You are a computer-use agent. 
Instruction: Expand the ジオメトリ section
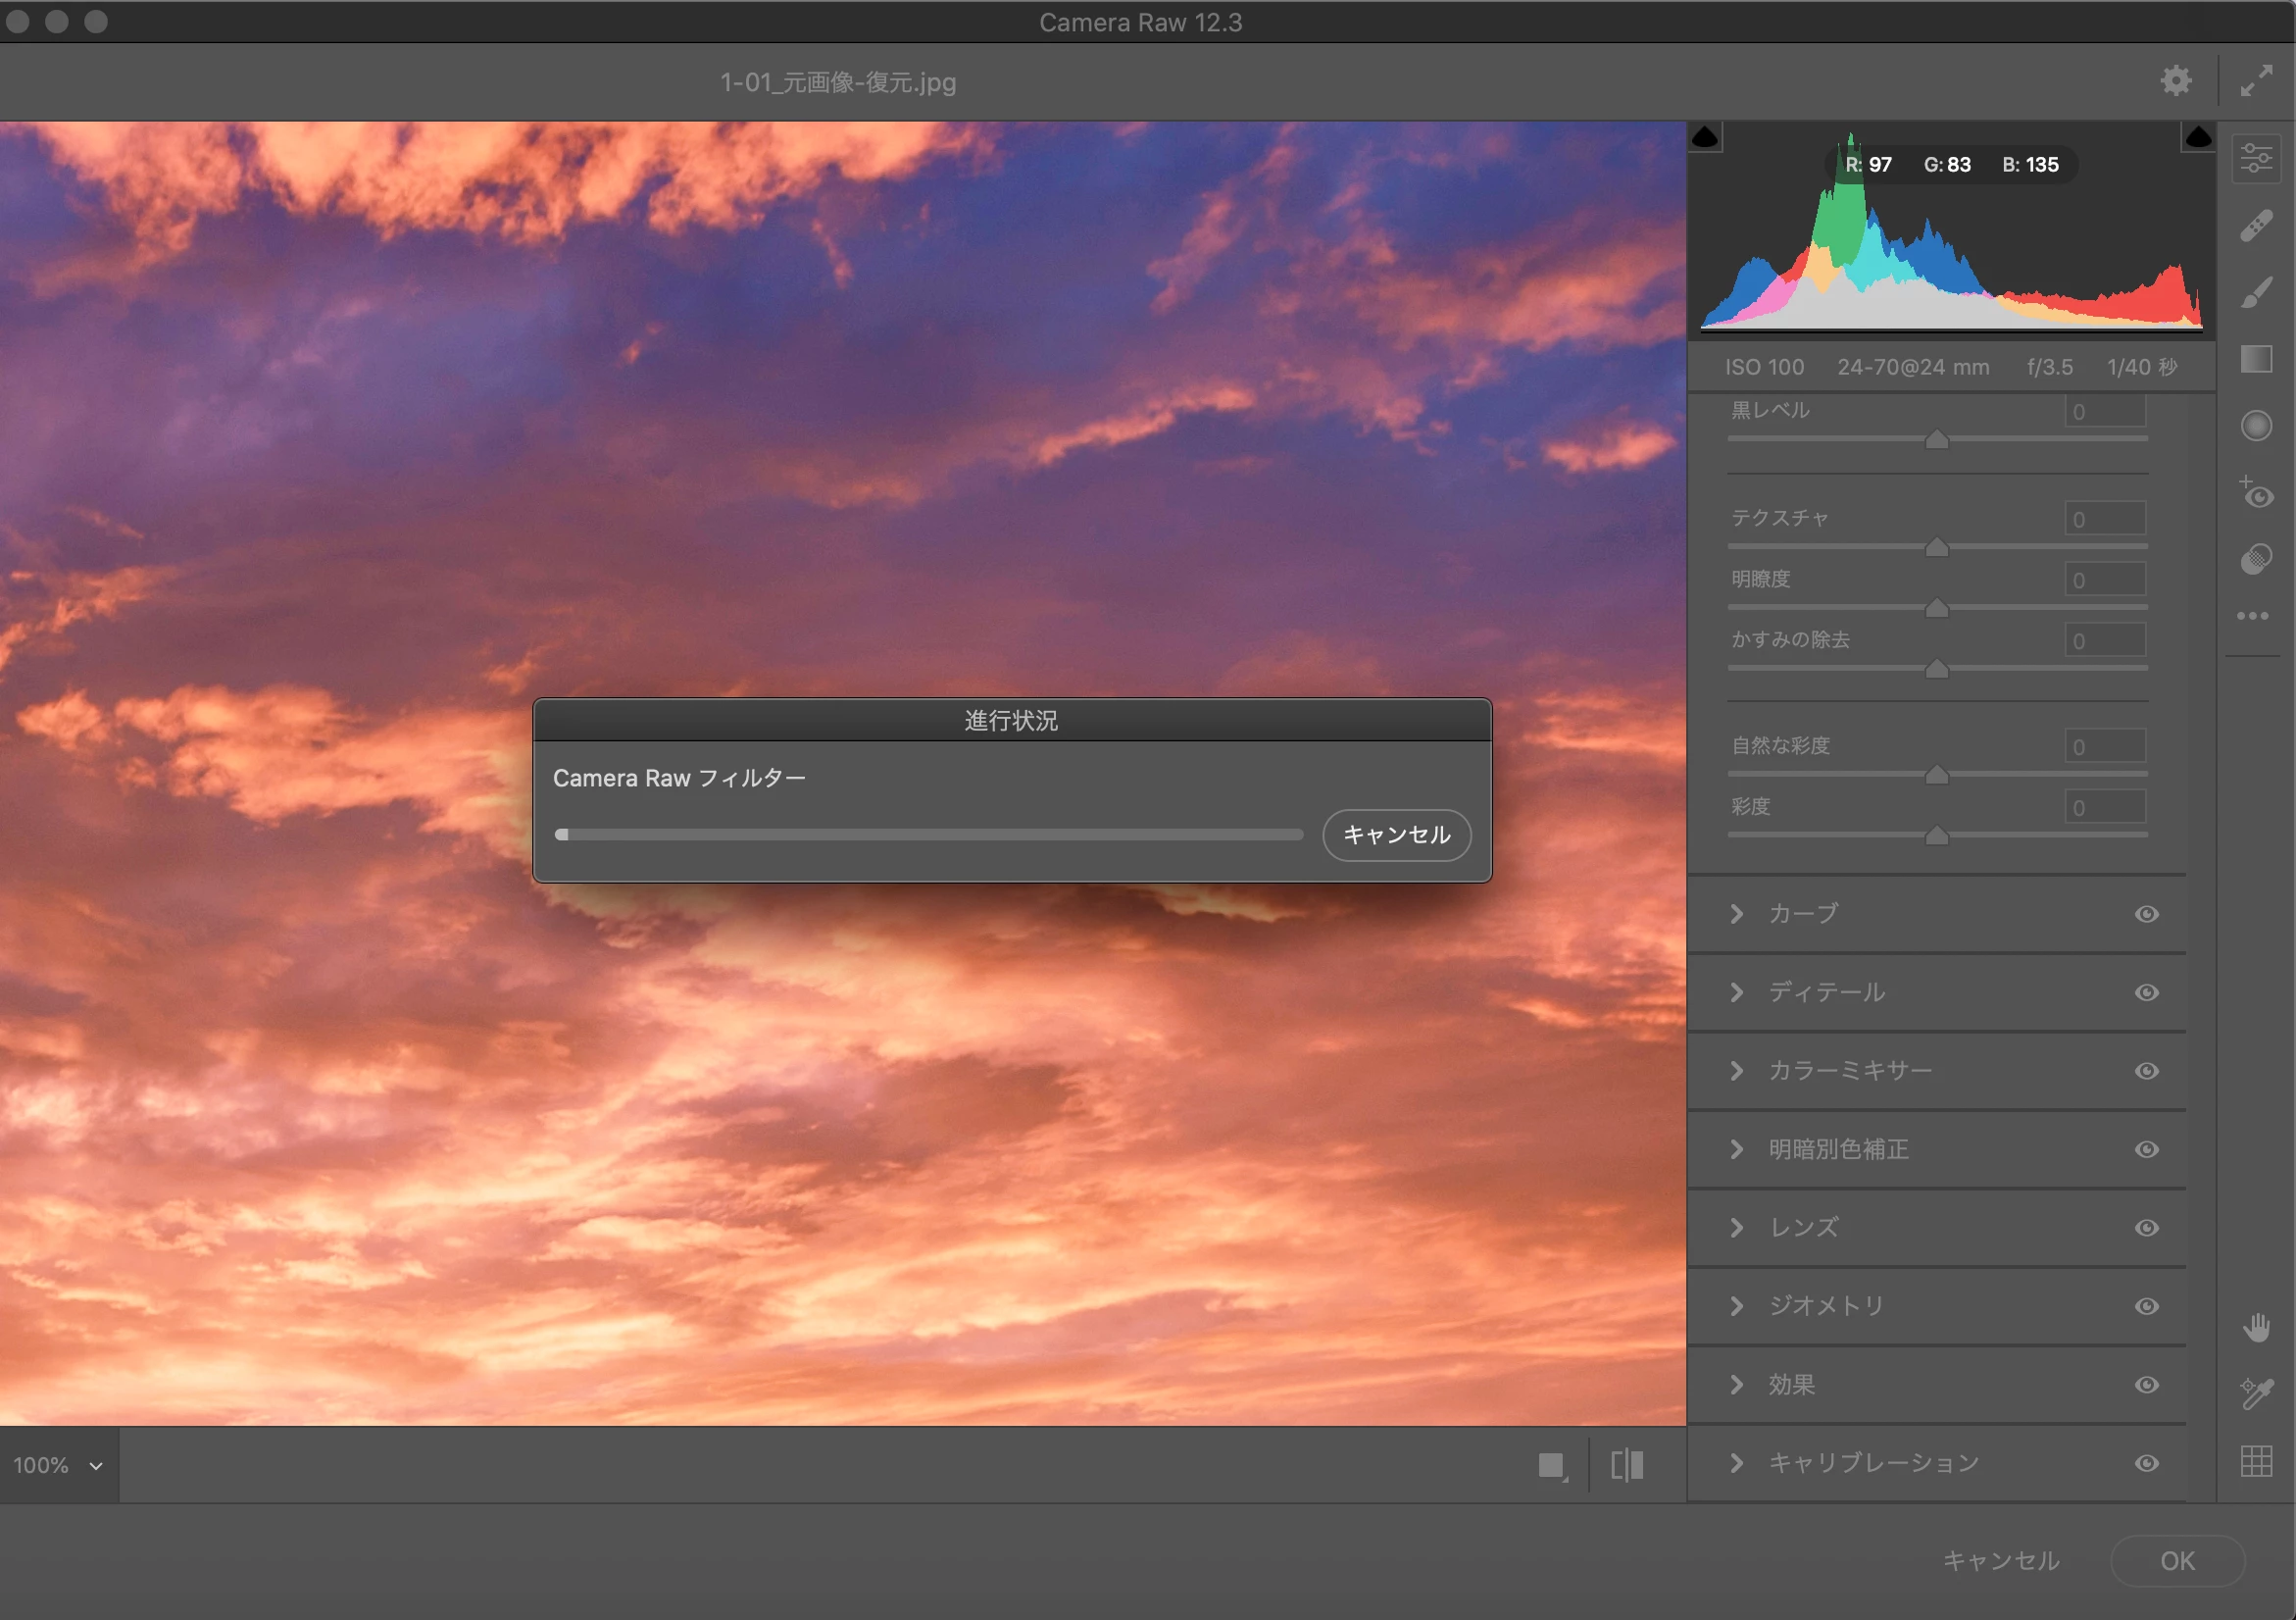1737,1306
